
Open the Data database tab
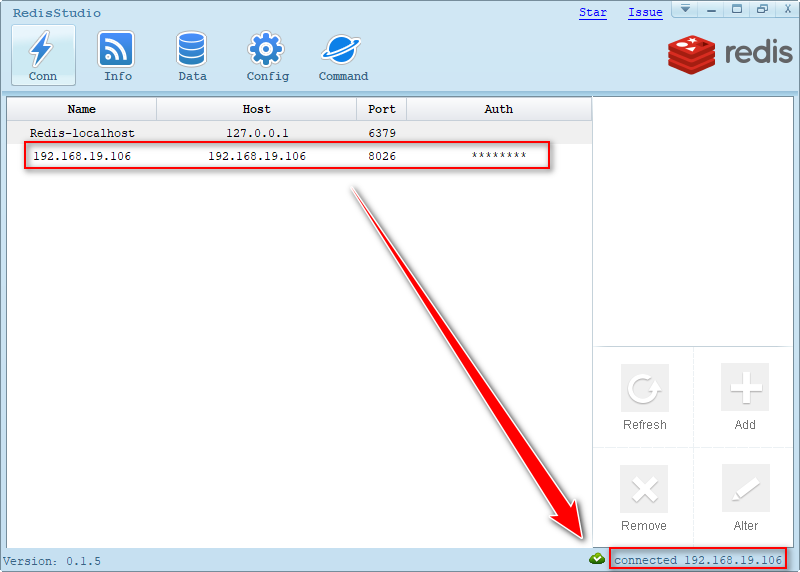(x=192, y=55)
